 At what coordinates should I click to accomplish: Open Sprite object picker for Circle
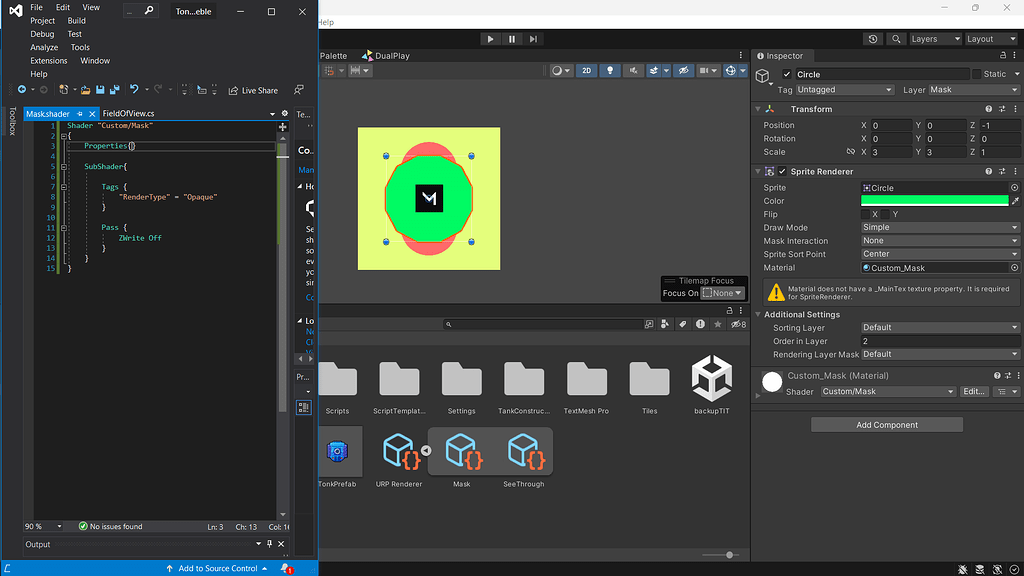pyautogui.click(x=1014, y=188)
